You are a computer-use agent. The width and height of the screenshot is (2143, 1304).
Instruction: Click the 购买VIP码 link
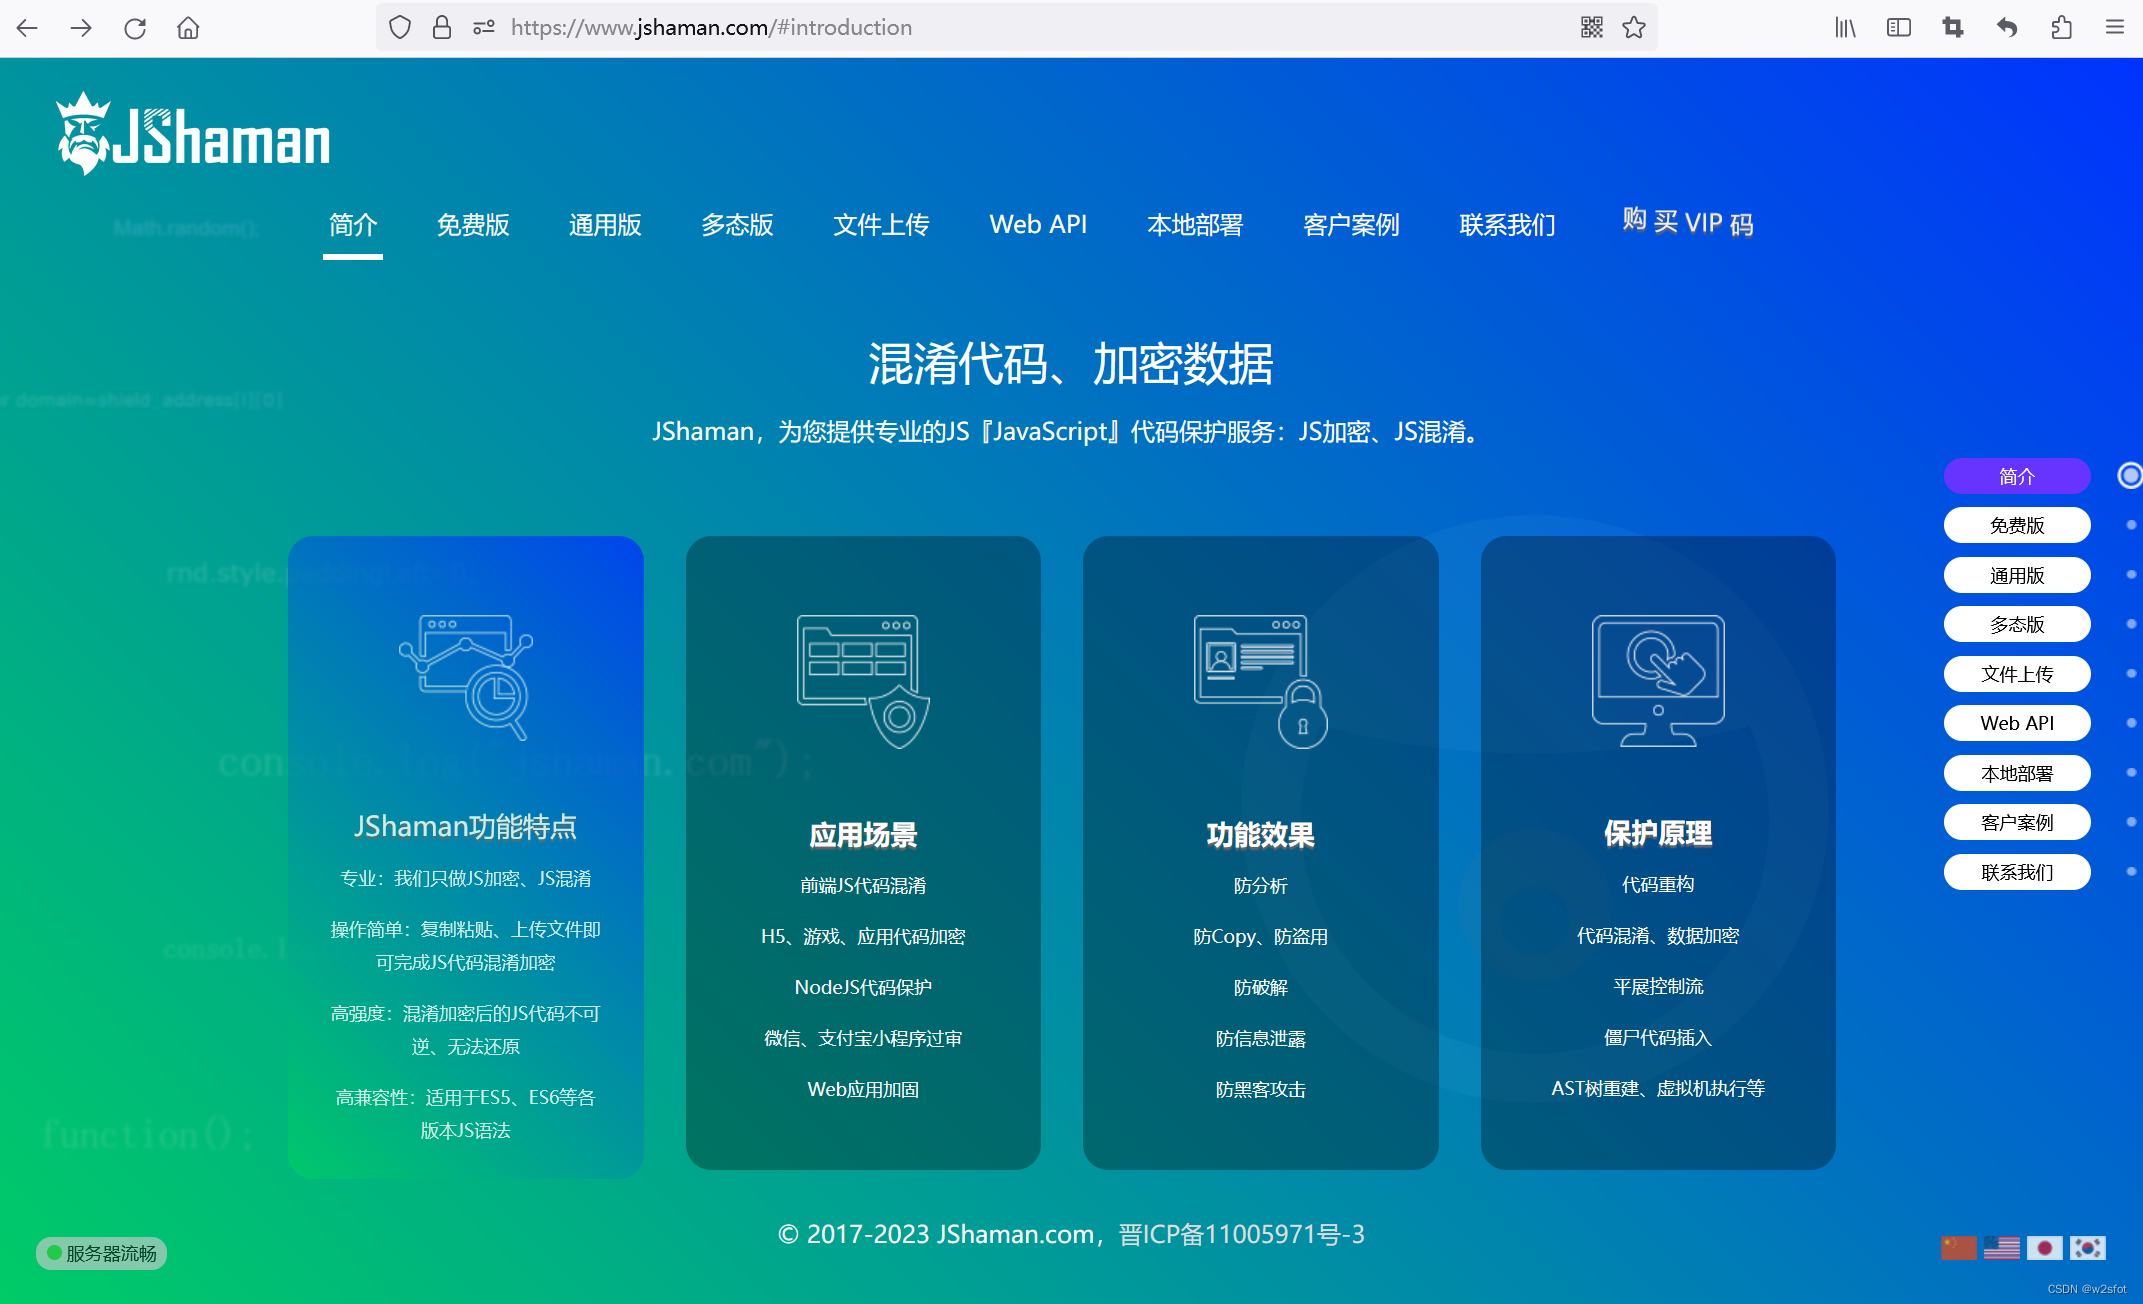tap(1687, 222)
